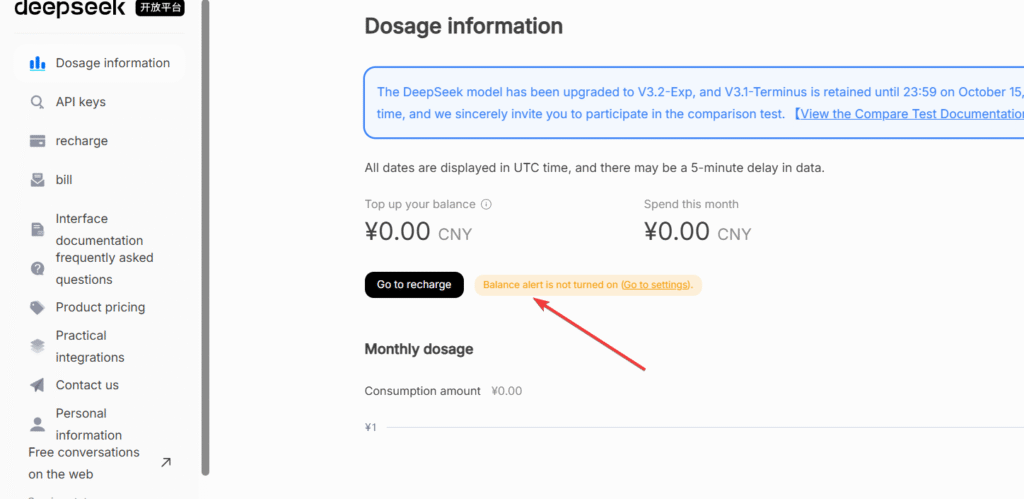The image size is (1024, 499).
Task: Select the Product pricing menu entry
Action: pyautogui.click(x=100, y=308)
